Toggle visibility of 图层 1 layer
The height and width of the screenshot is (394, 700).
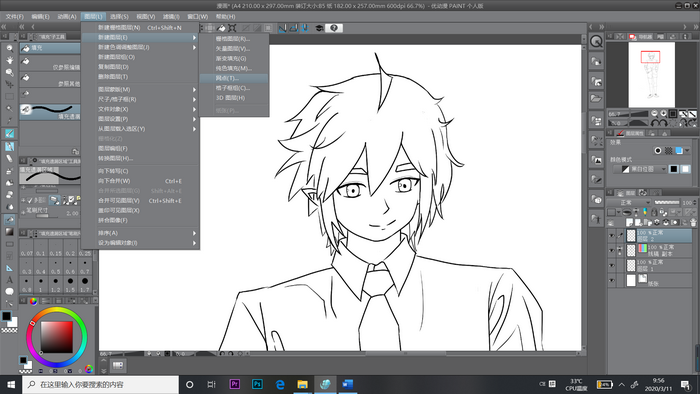pos(612,265)
